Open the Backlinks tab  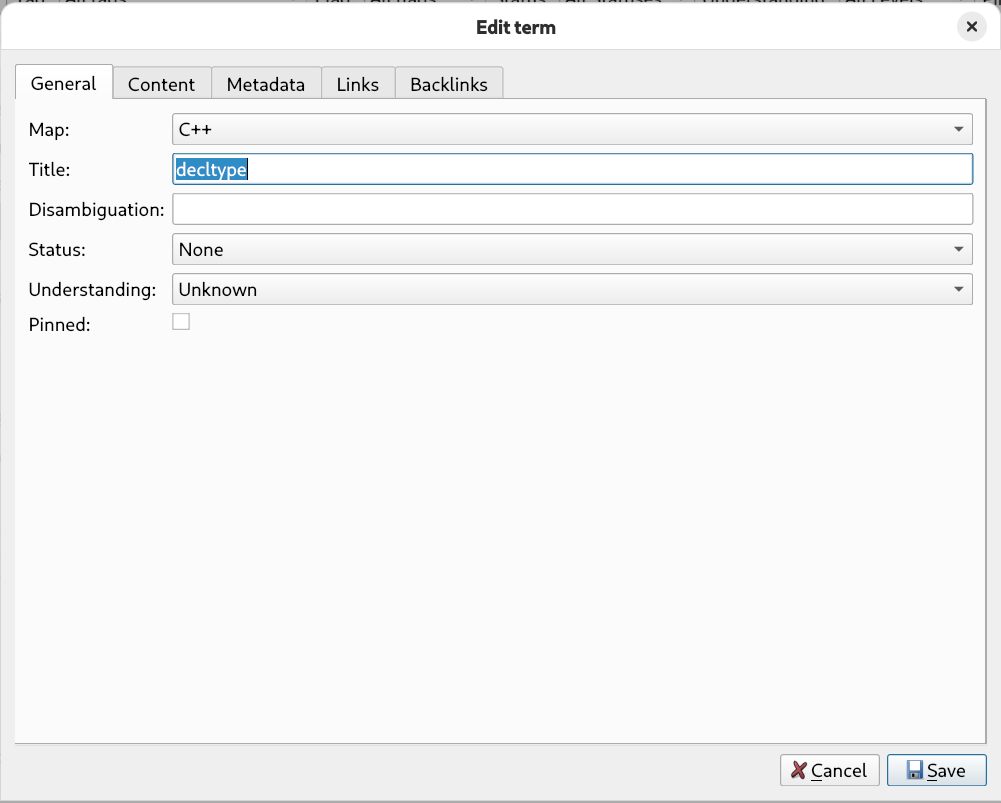(x=449, y=84)
